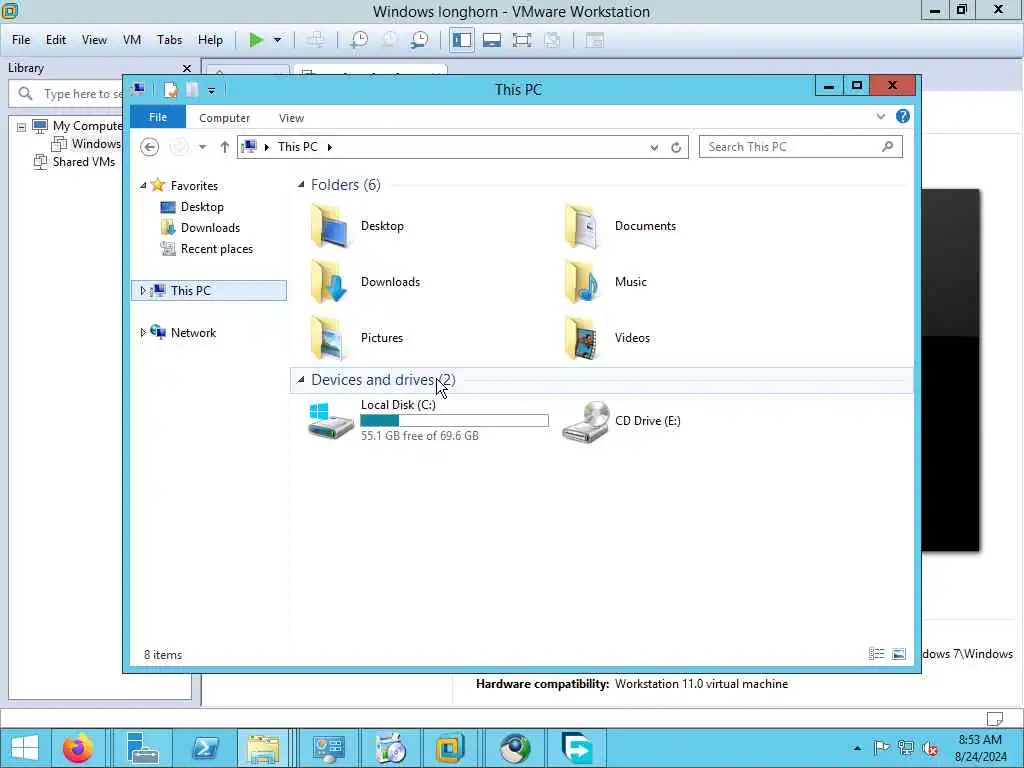Open the VM menu
The height and width of the screenshot is (768, 1024).
click(132, 40)
